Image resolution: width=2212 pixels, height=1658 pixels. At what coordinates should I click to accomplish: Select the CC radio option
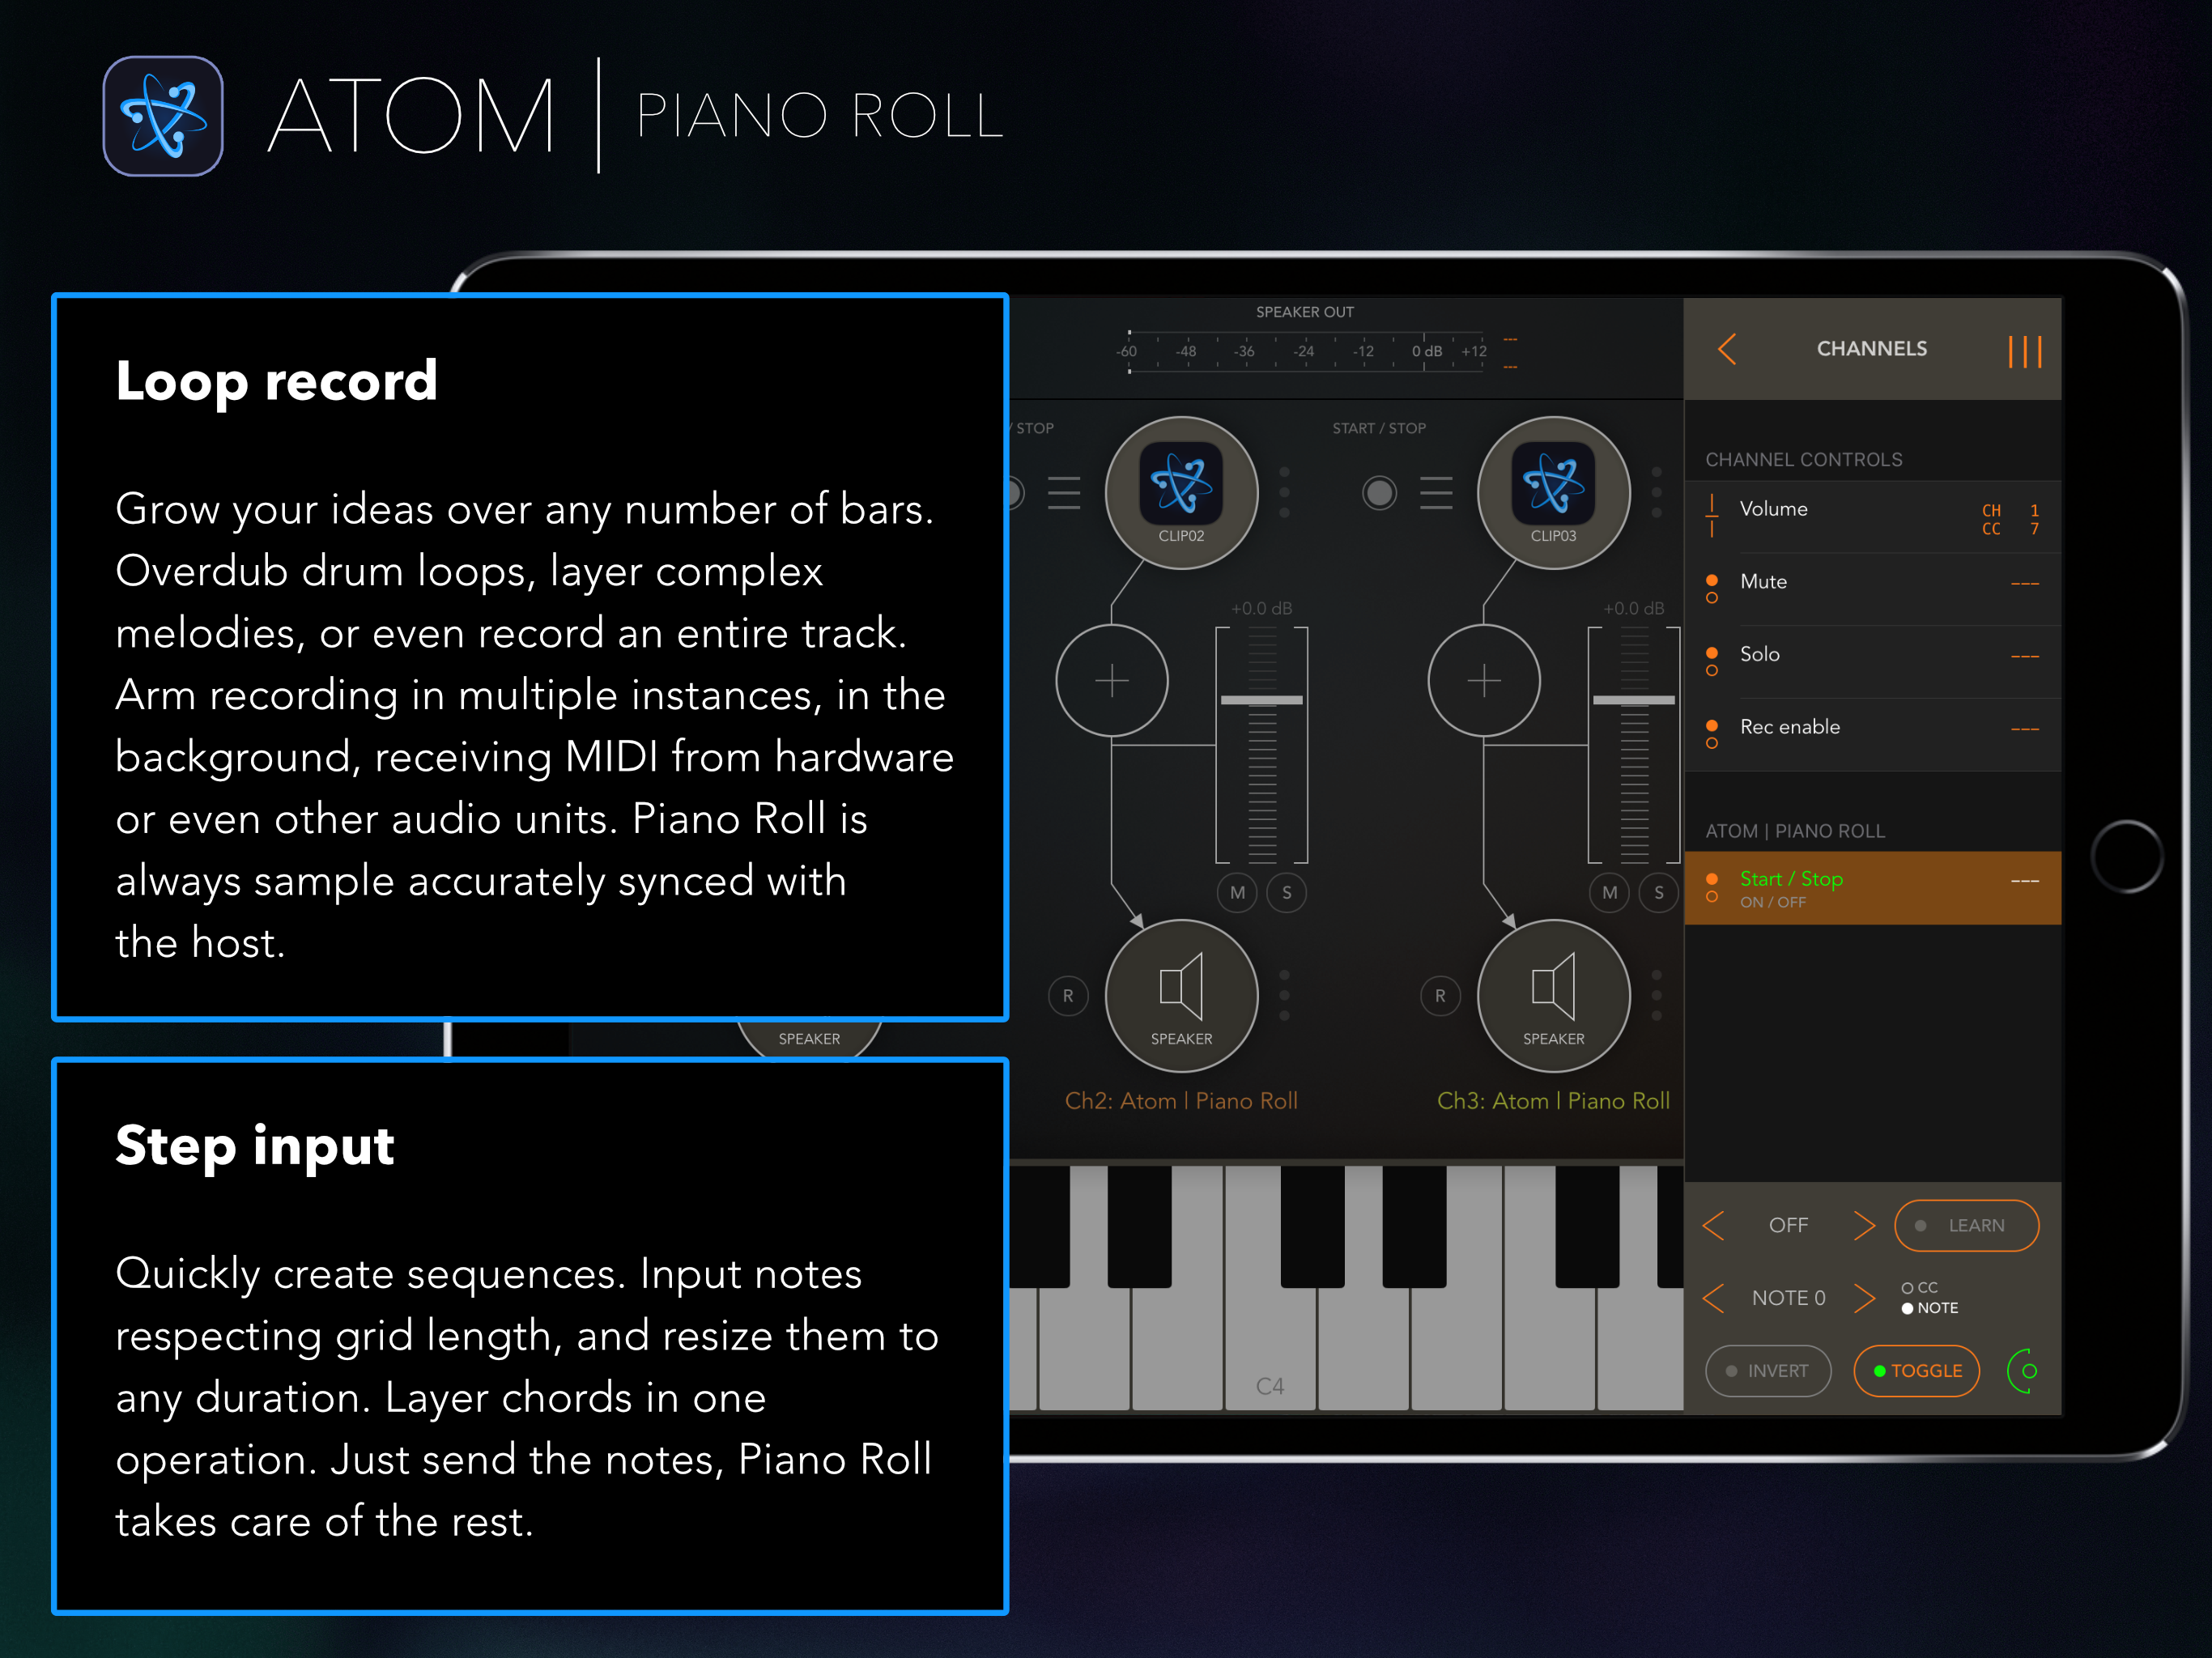(1908, 1288)
